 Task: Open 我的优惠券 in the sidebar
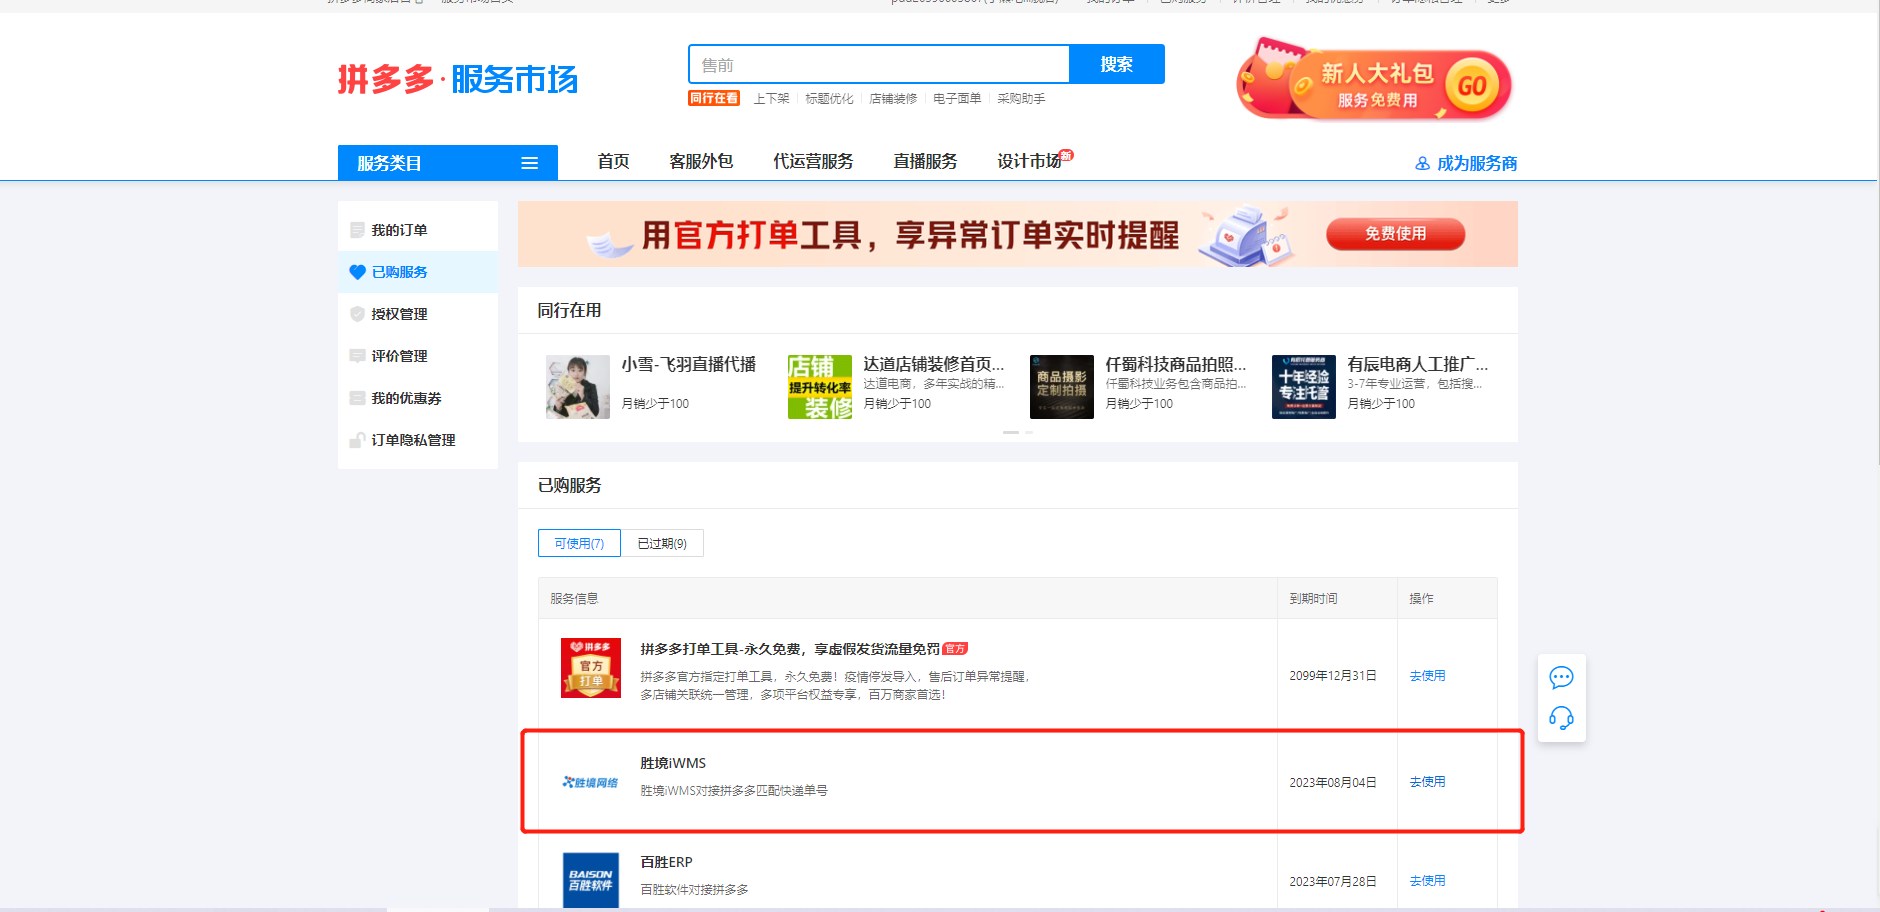pyautogui.click(x=418, y=398)
